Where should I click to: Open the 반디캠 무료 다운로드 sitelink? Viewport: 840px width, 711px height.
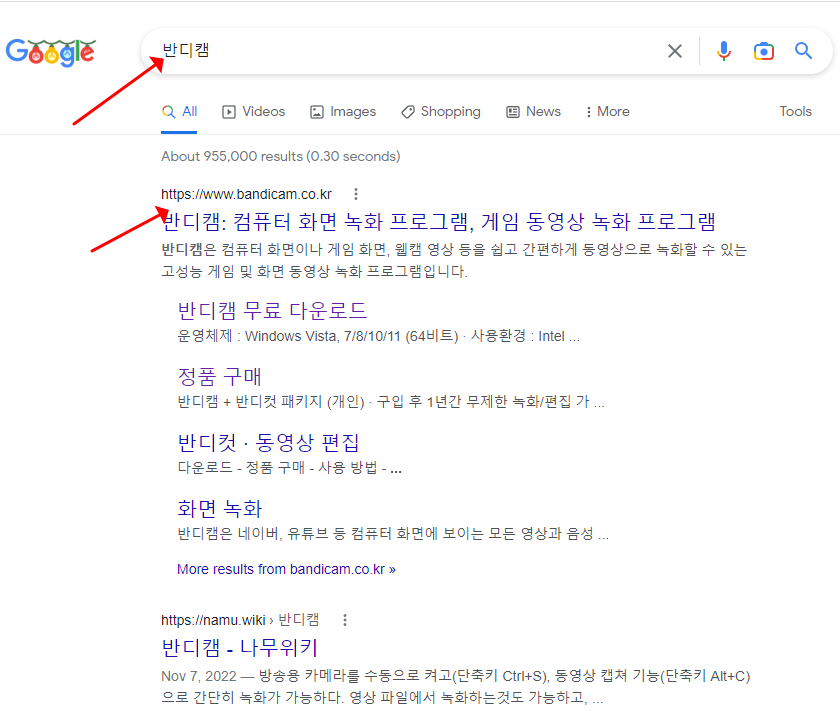[272, 311]
